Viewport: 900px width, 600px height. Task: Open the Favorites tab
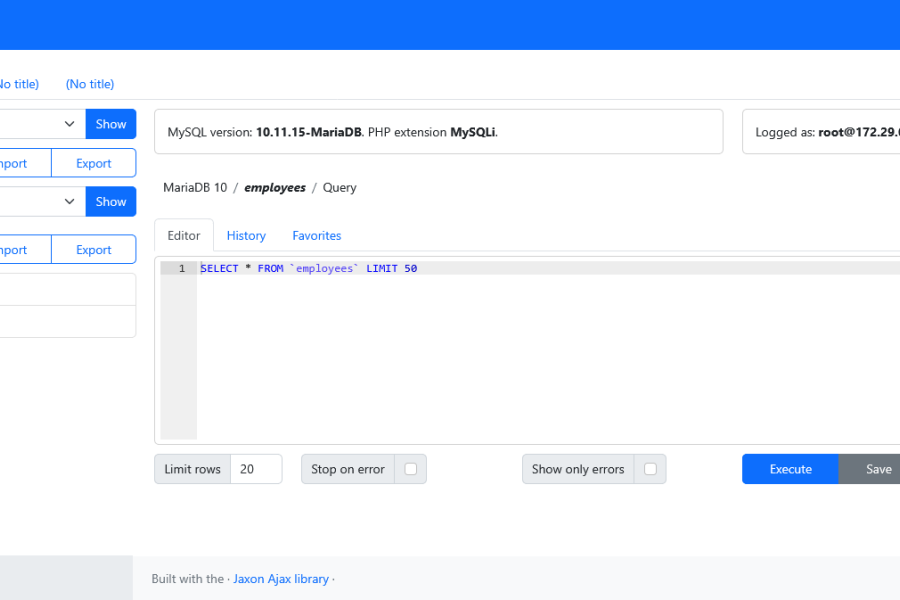click(317, 236)
